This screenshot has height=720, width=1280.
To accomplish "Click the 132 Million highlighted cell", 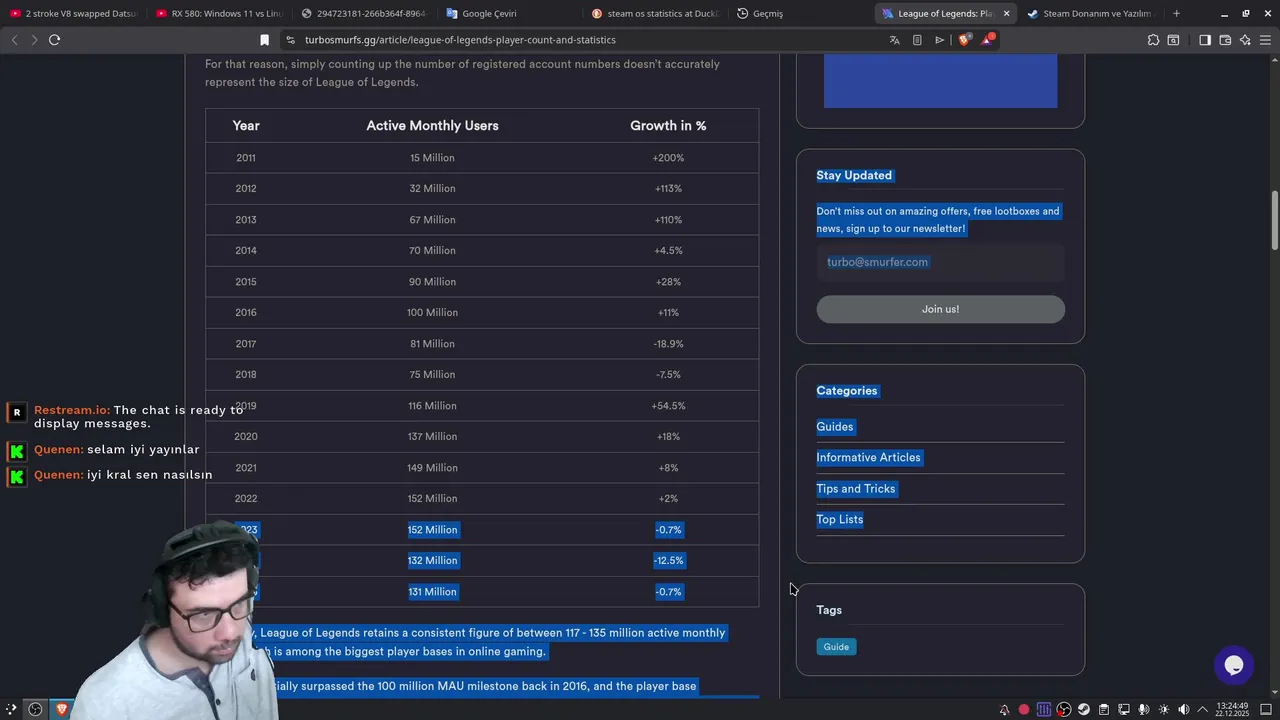I will coord(432,561).
